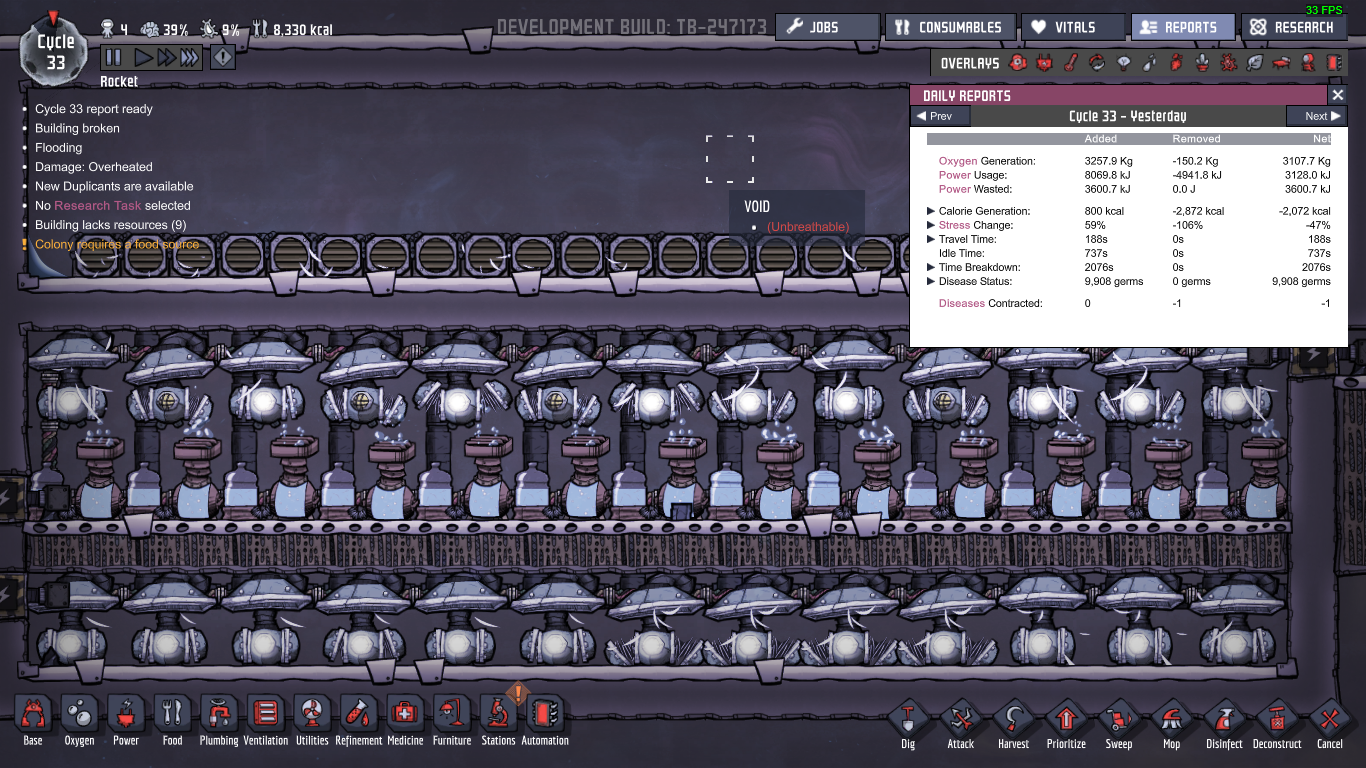Open the Refinement build category
The image size is (1366, 768).
[358, 715]
